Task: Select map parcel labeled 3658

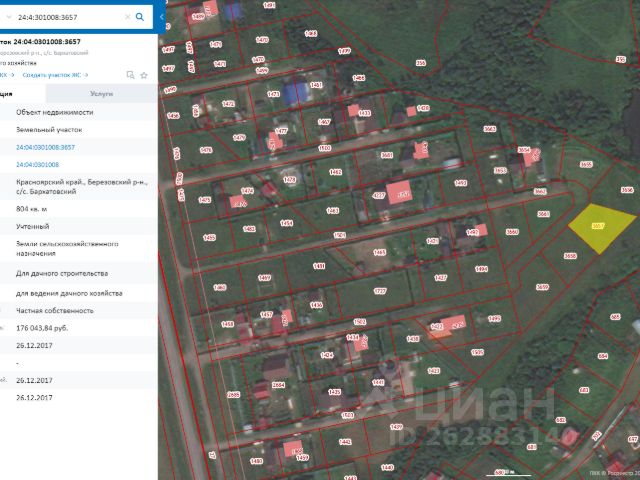Action: point(570,256)
